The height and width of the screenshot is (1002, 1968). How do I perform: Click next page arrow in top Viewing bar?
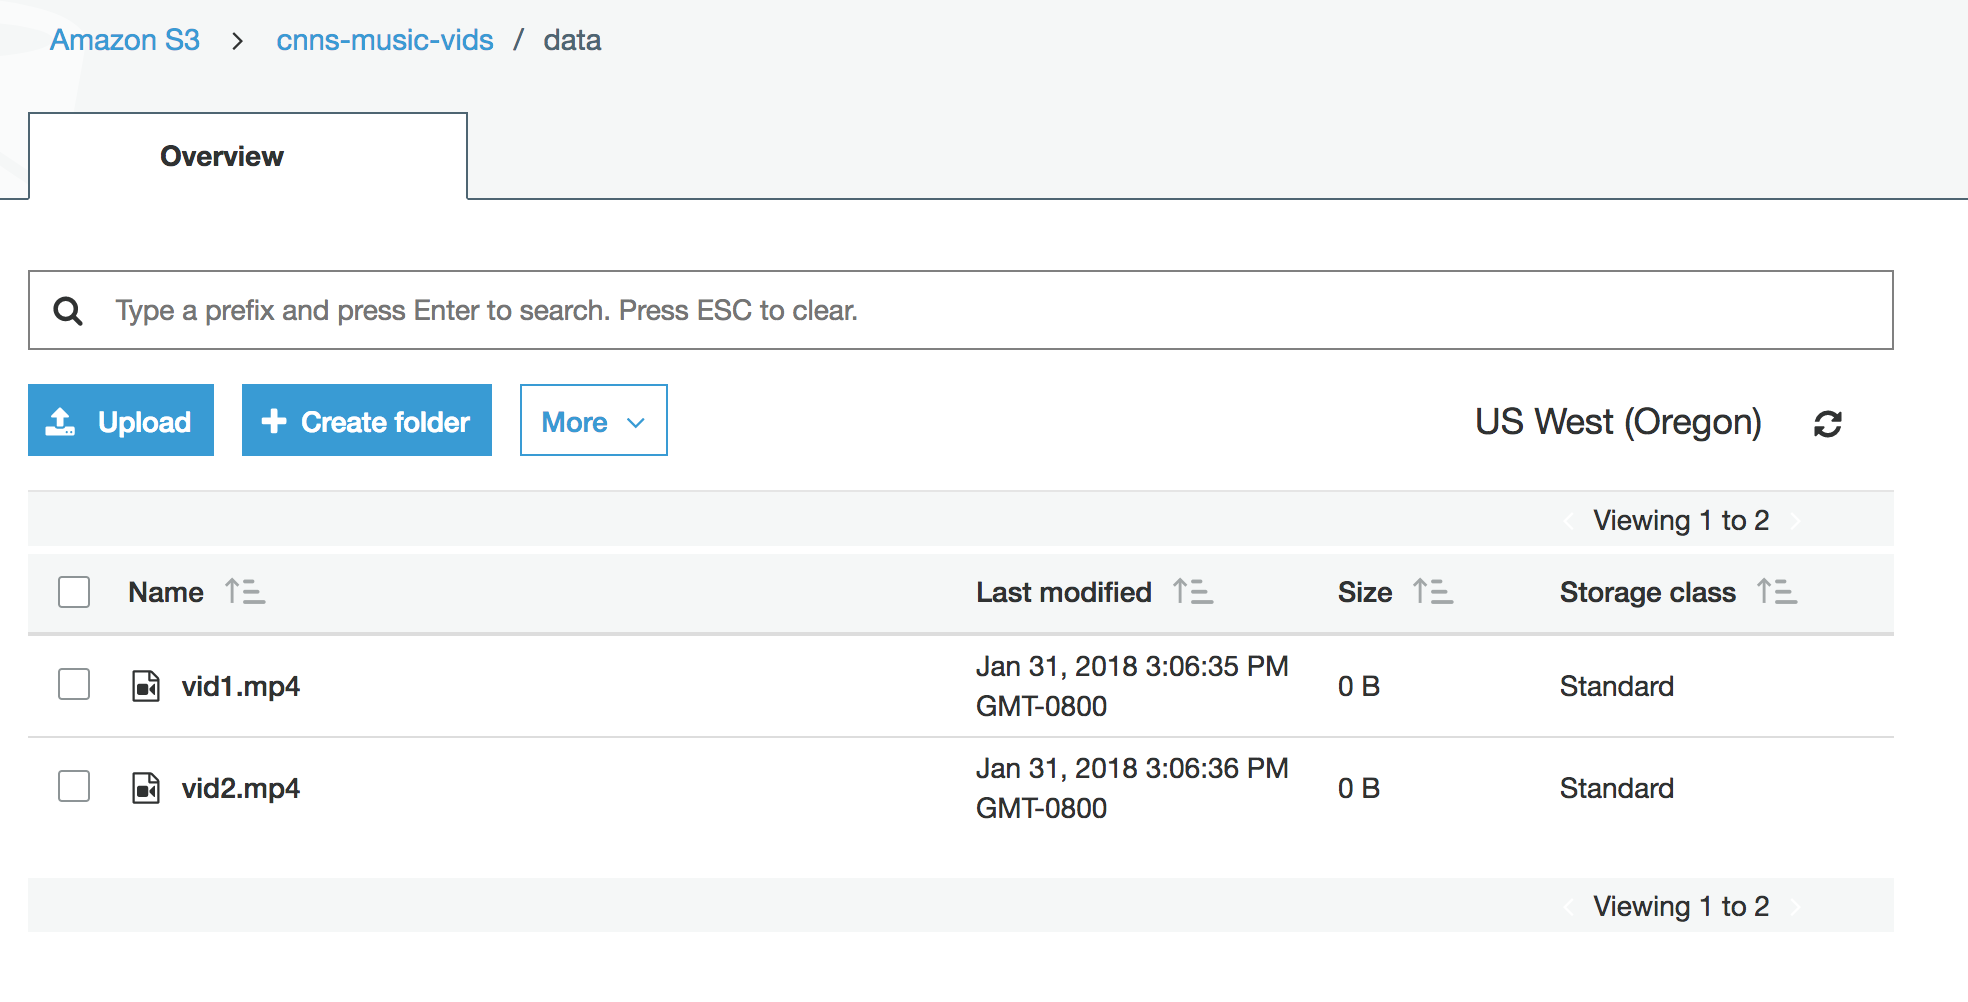1796,521
